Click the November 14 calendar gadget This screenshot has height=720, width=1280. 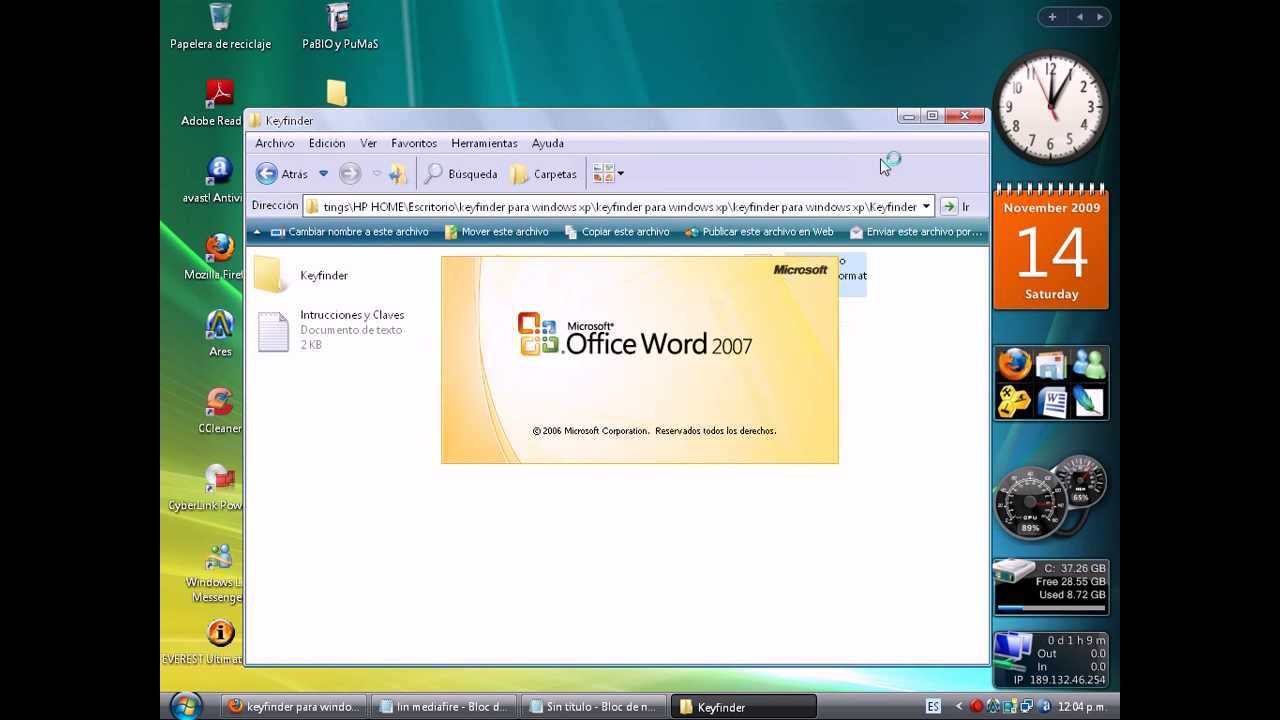(1051, 248)
